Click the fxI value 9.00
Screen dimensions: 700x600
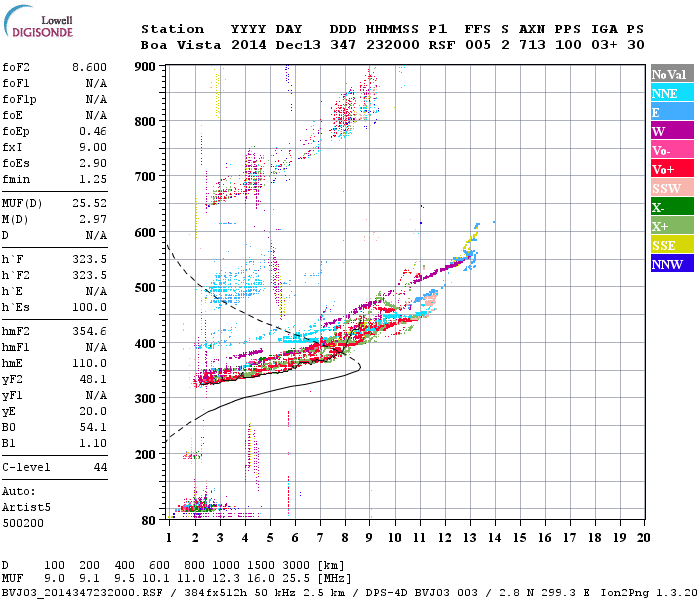[x=93, y=147]
